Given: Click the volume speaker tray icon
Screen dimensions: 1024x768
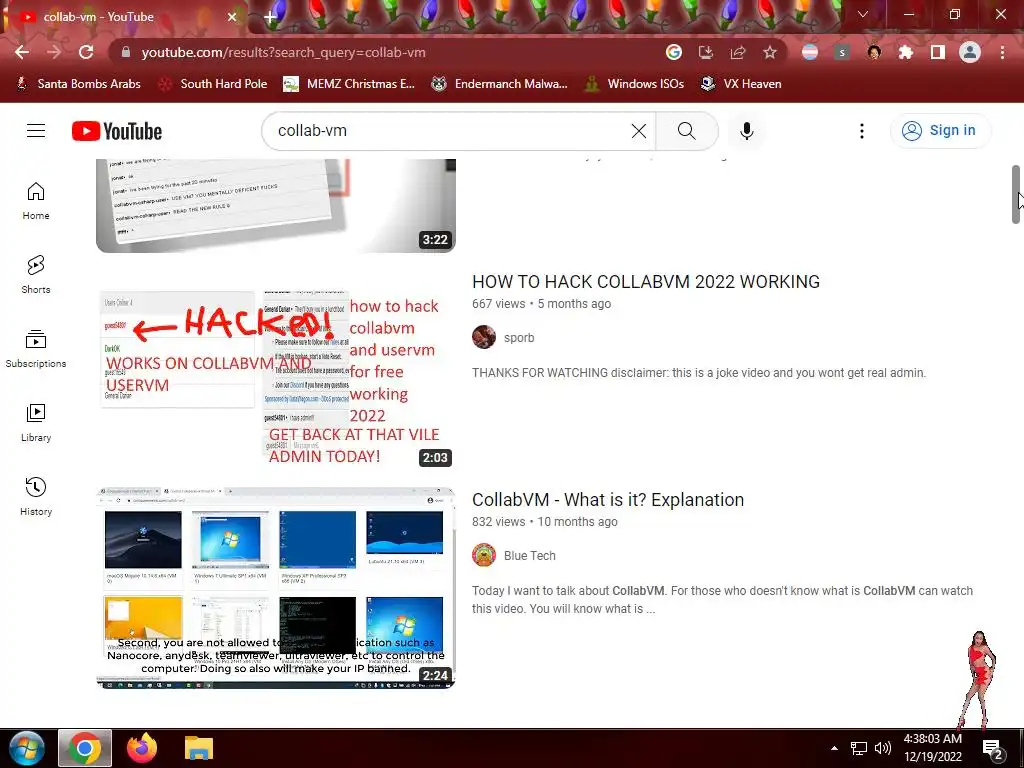Looking at the screenshot, I should pos(882,748).
